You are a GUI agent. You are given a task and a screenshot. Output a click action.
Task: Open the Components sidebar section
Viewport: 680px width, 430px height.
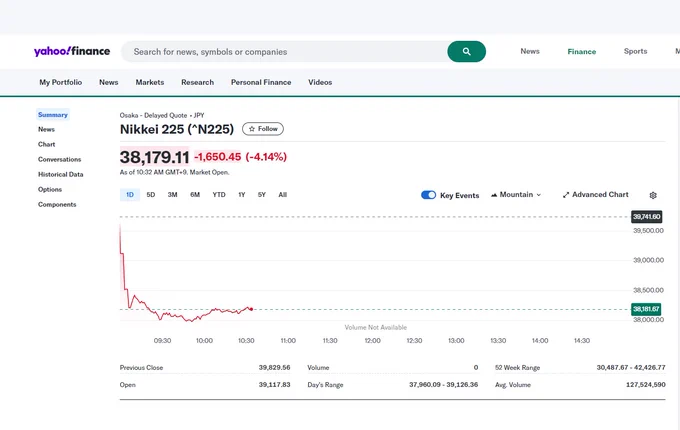(57, 205)
